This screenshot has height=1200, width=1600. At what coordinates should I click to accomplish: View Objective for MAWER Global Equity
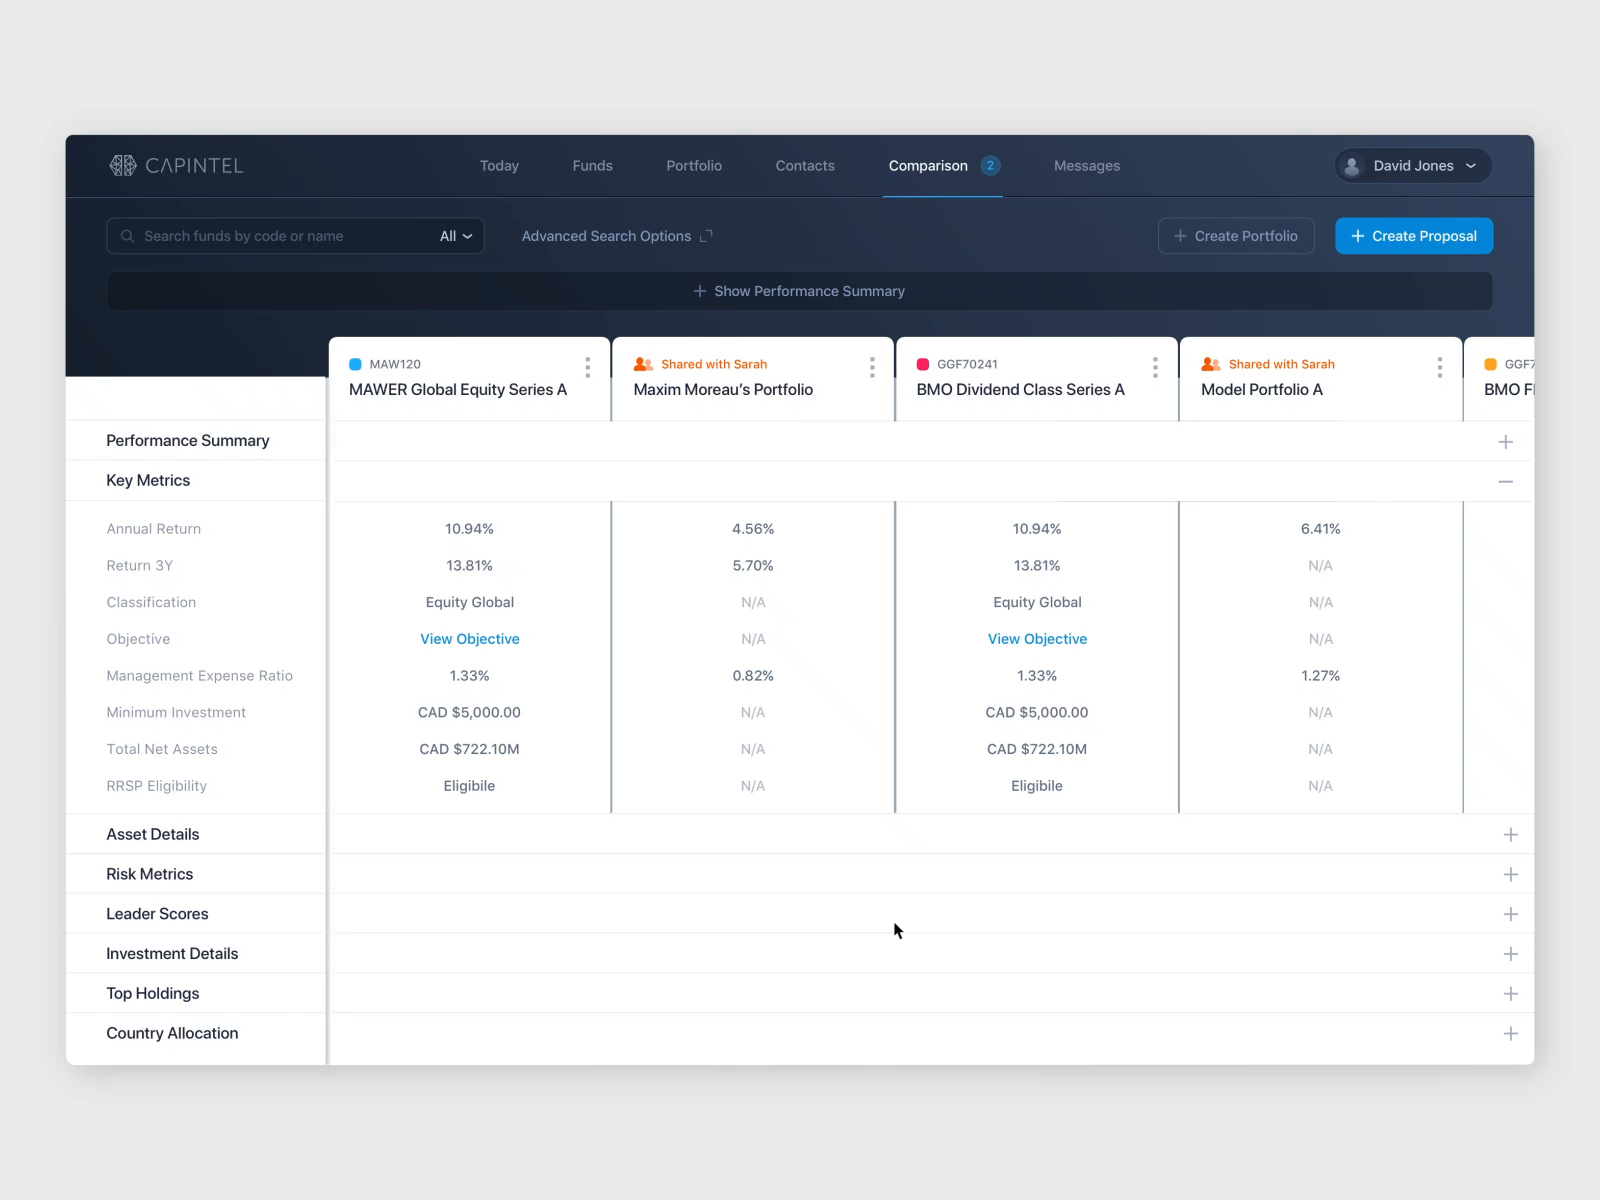469,639
